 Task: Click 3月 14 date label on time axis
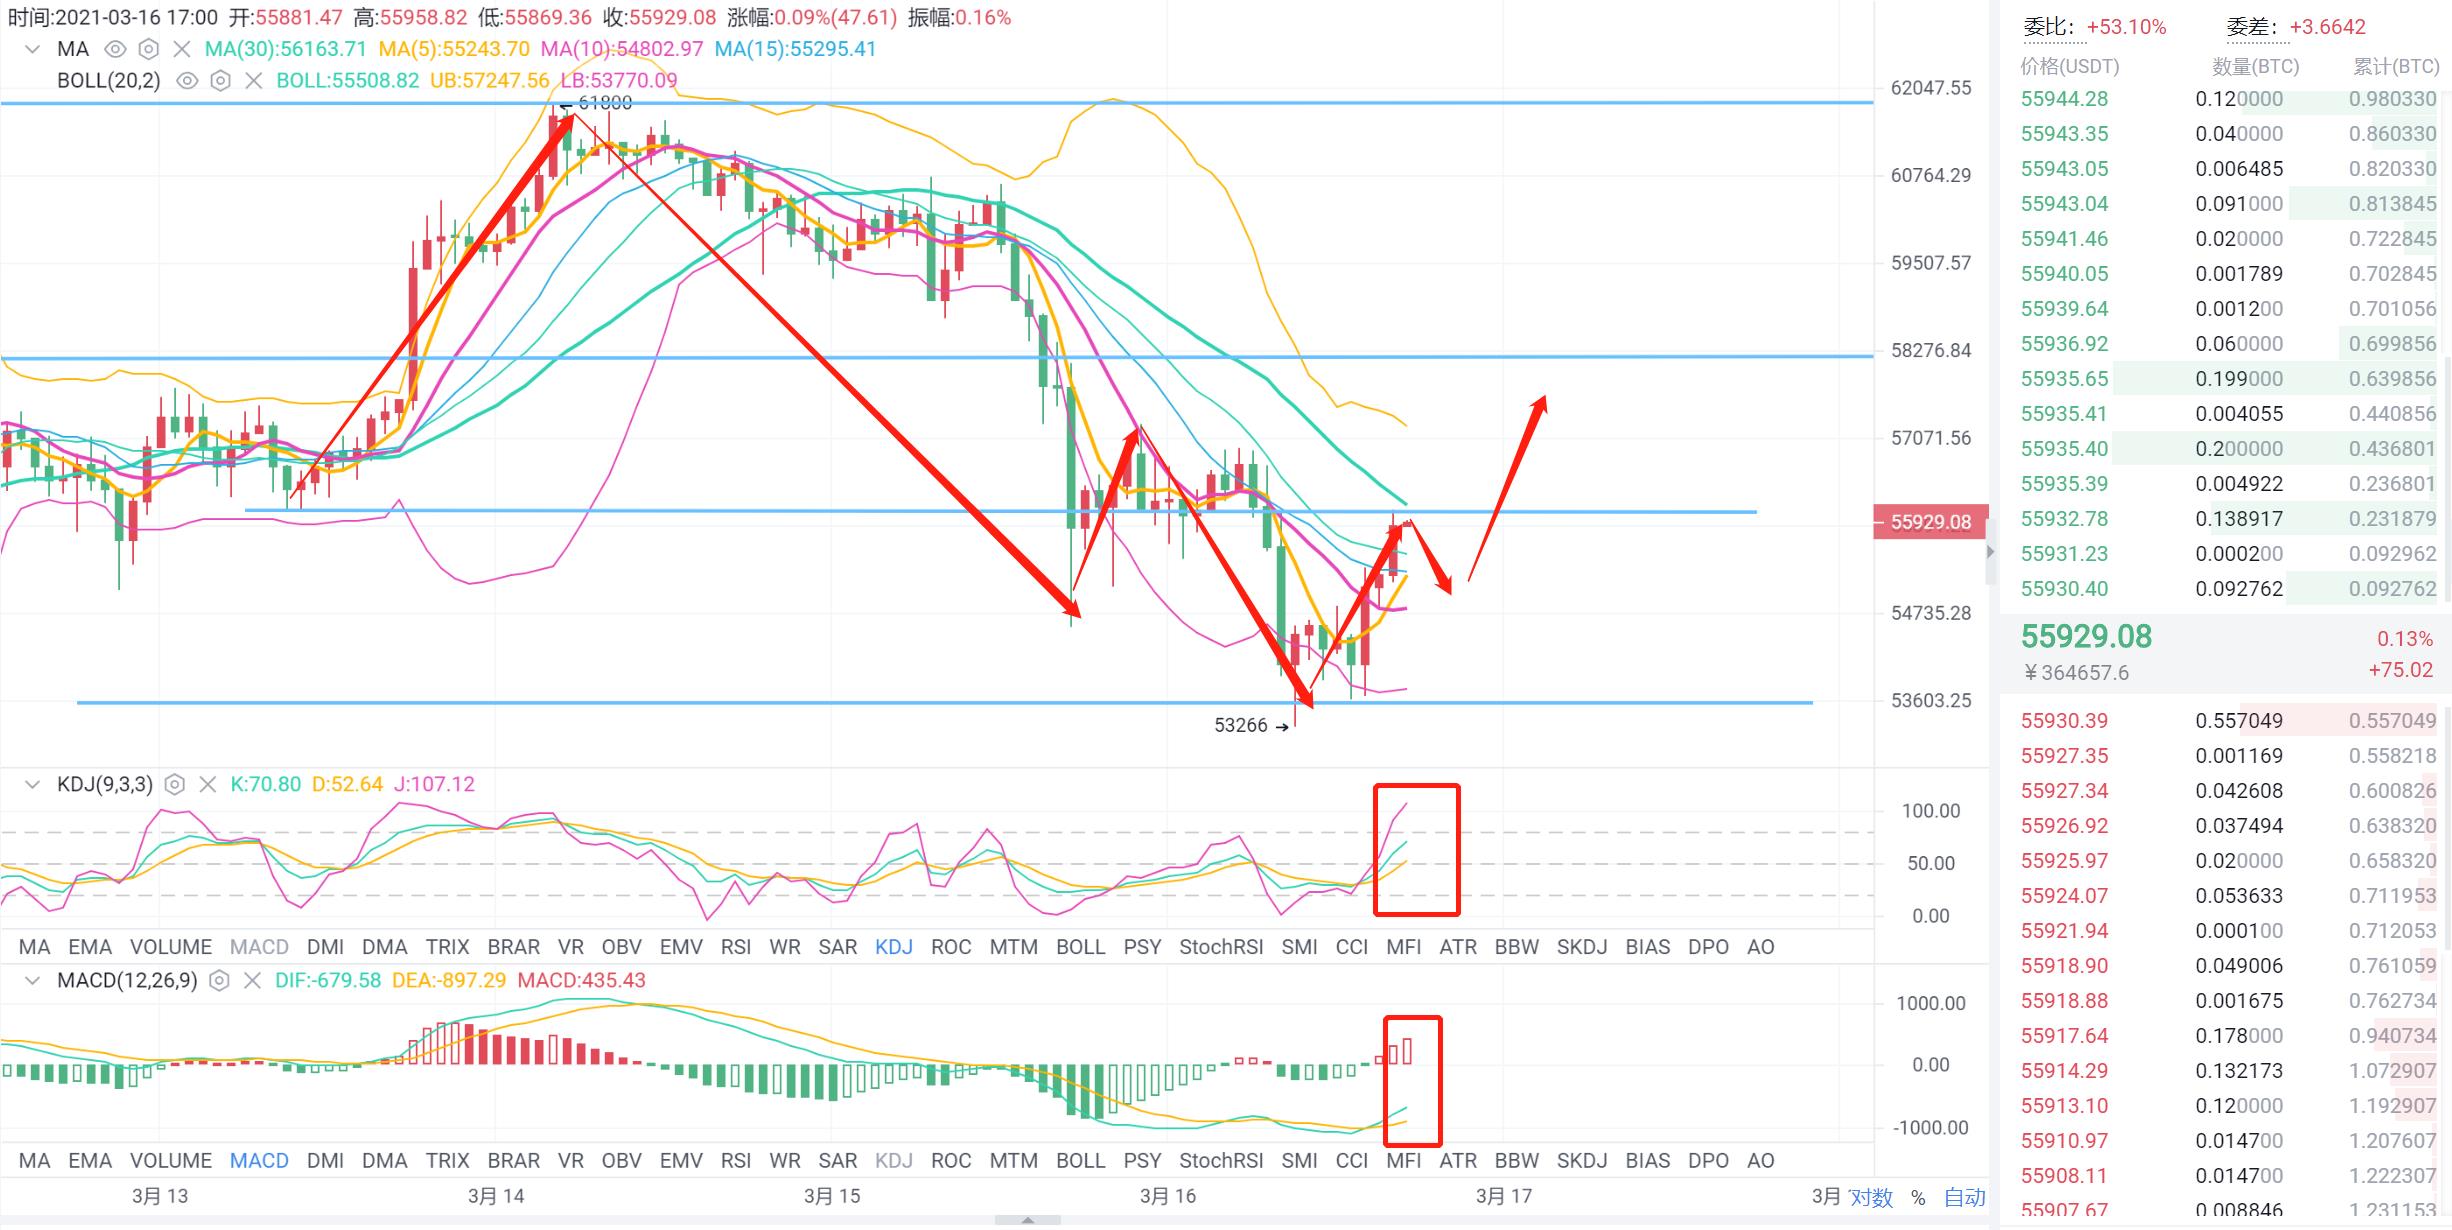(496, 1196)
